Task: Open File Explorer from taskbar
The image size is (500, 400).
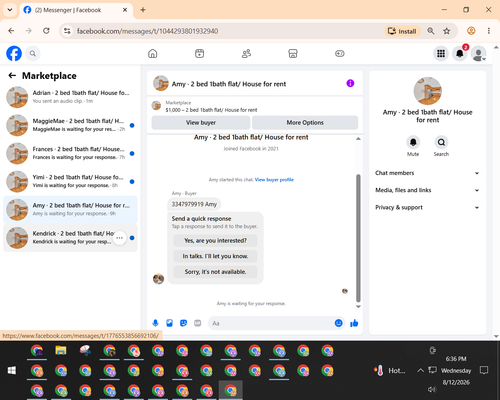Action: tap(61, 350)
